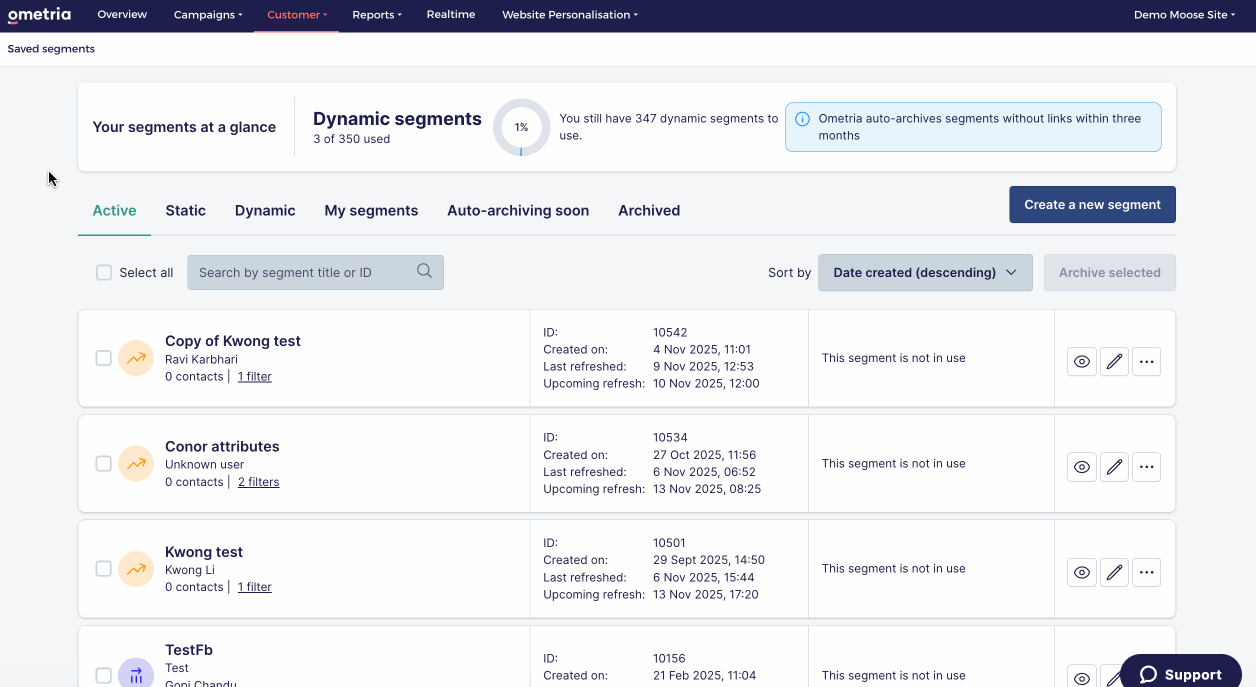Click the Saved segments breadcrumb

(51, 49)
